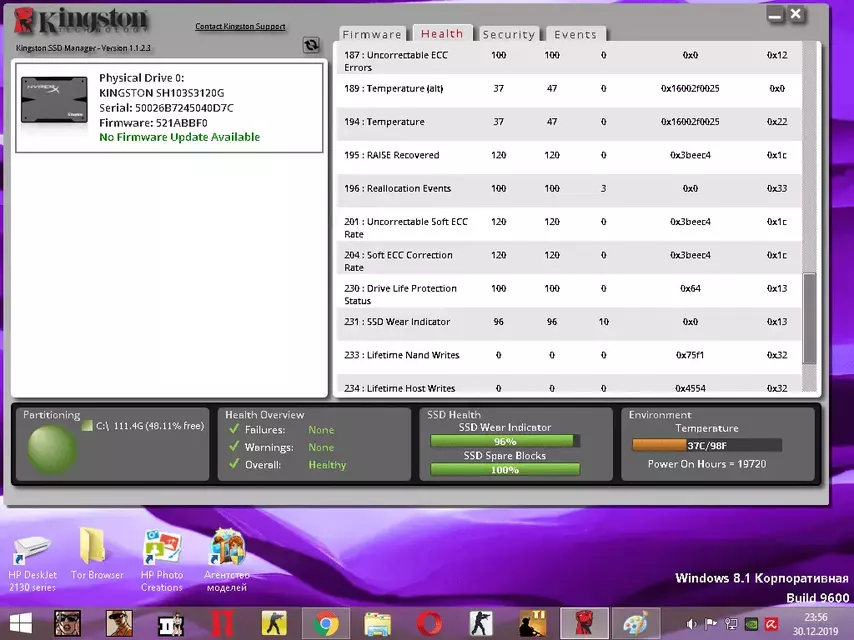The image size is (854, 640).
Task: Click the SSD Spare Blocks 100% bar
Action: pos(505,470)
